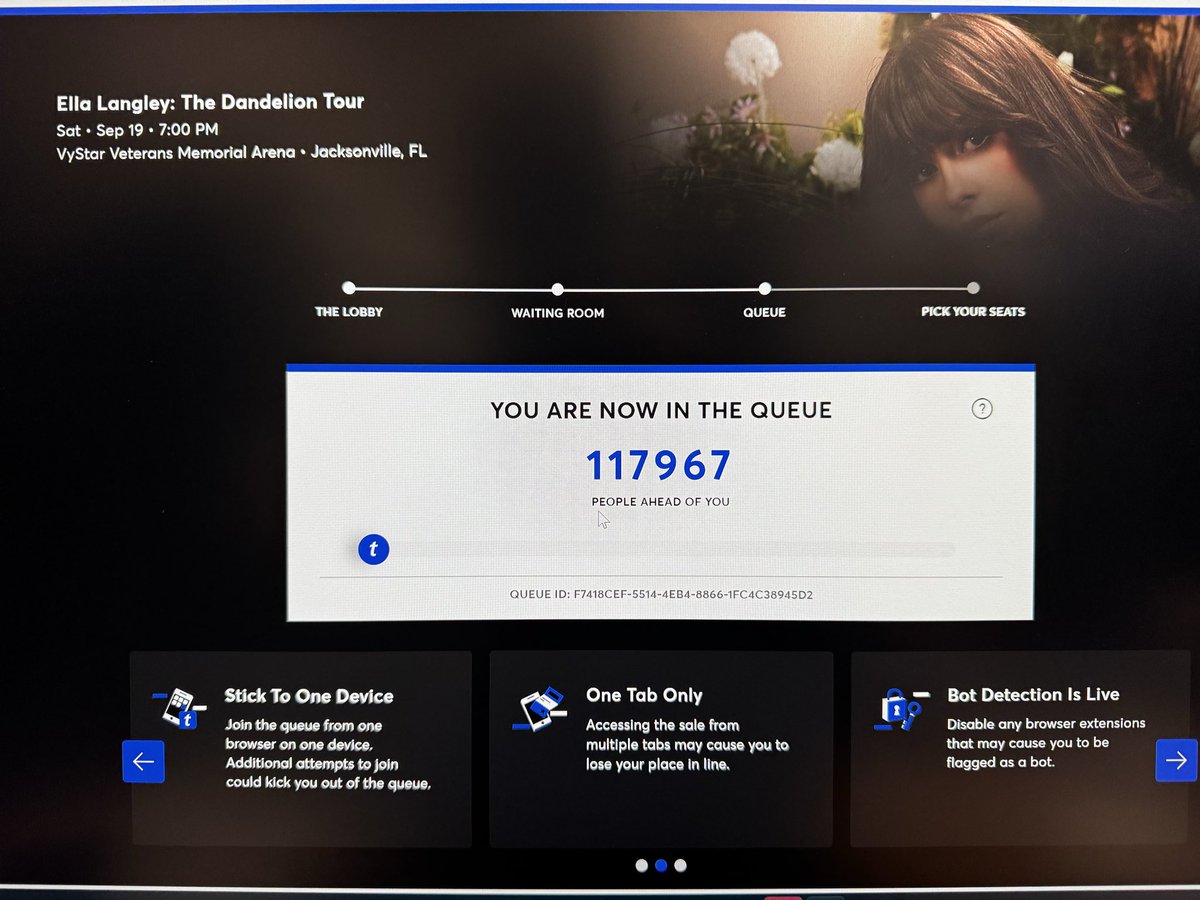Click the 'PICK YOUR SEATS' step label
Image resolution: width=1200 pixels, height=900 pixels.
(x=973, y=312)
